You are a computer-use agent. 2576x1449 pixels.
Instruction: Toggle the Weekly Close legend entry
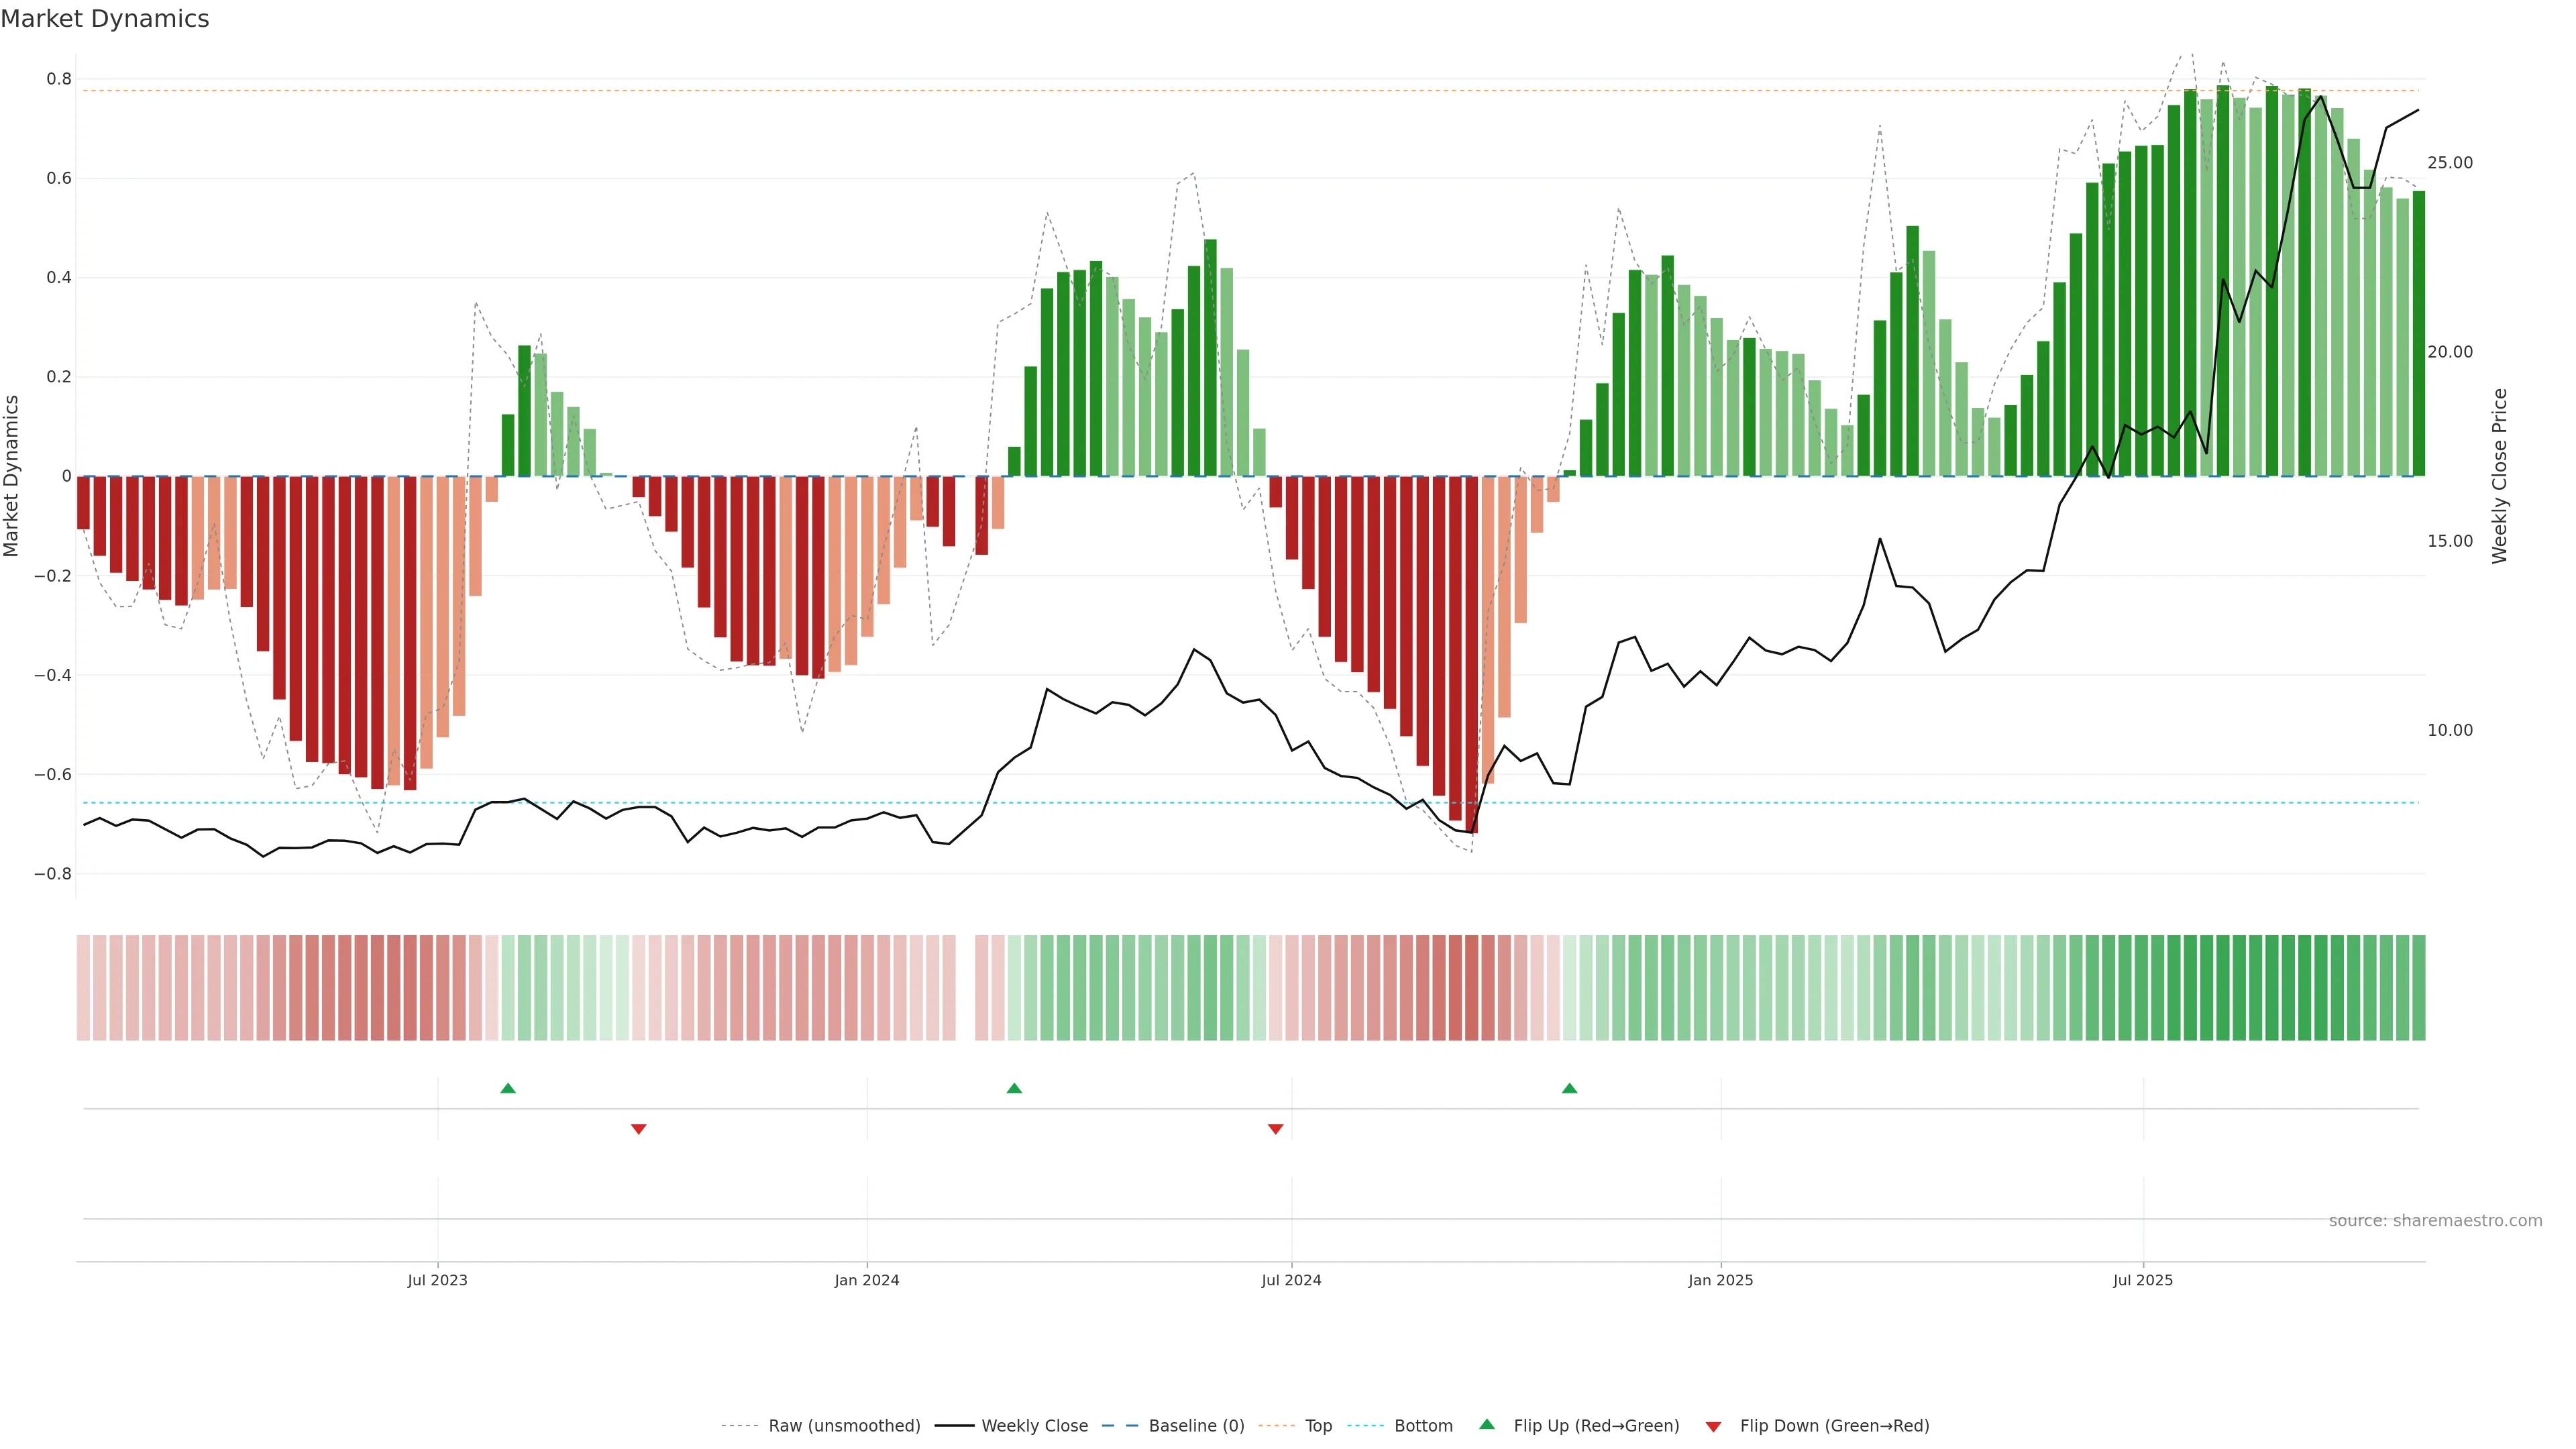click(1034, 1426)
